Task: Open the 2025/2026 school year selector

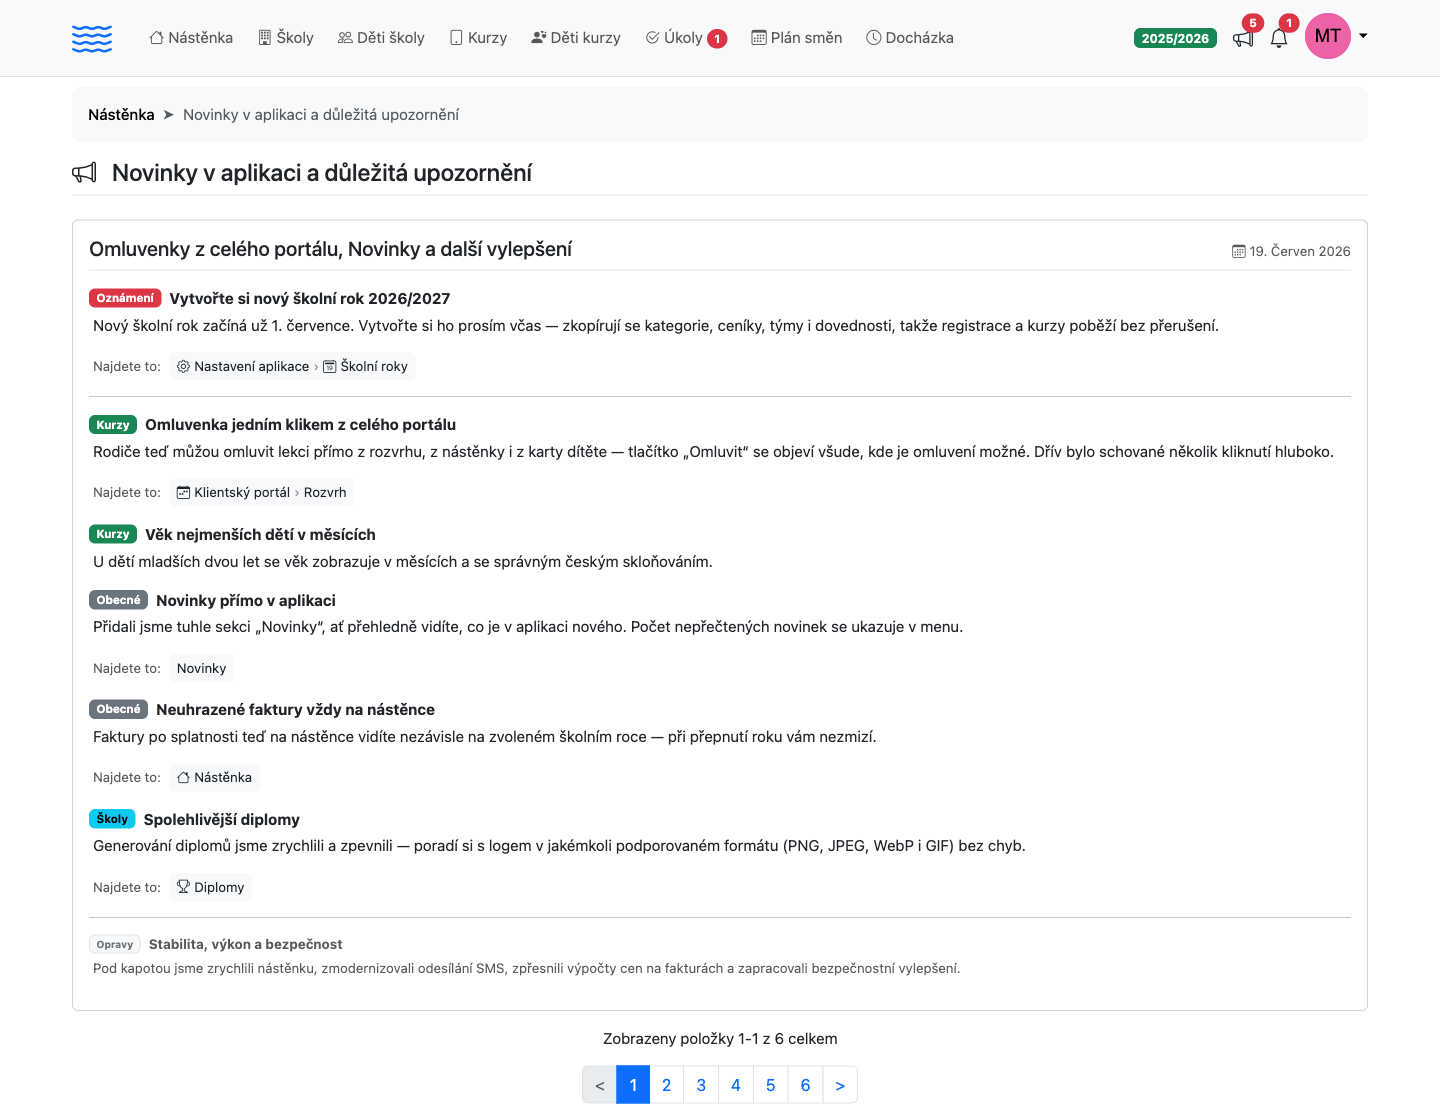Action: [1175, 38]
